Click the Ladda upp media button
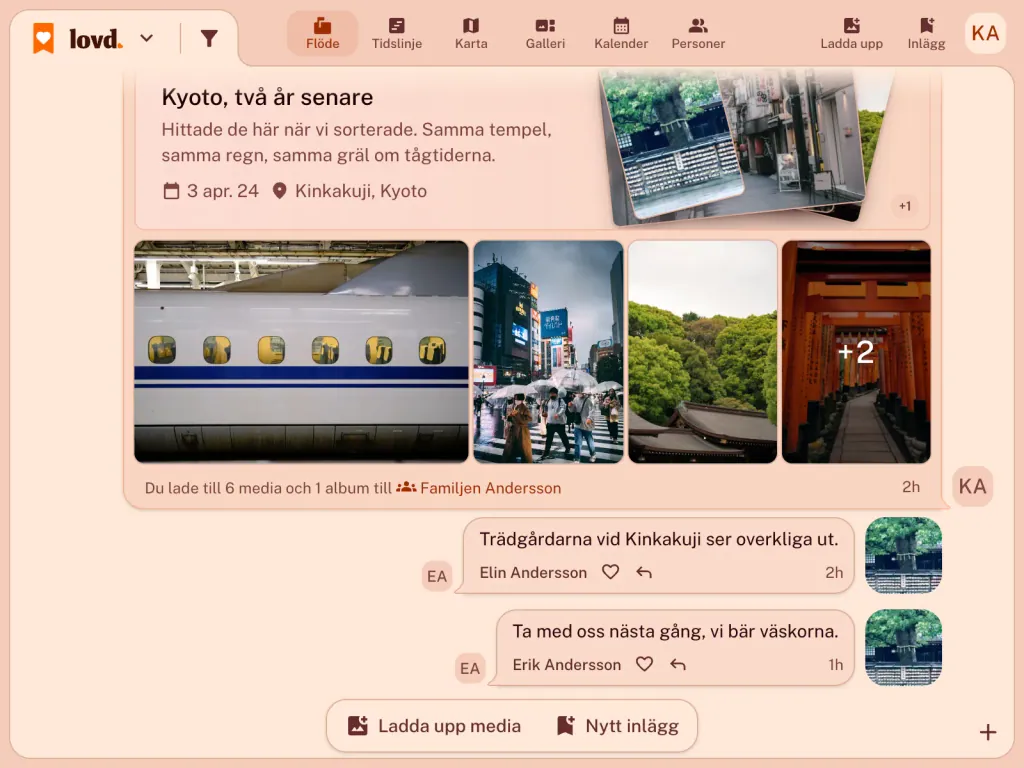 tap(434, 726)
